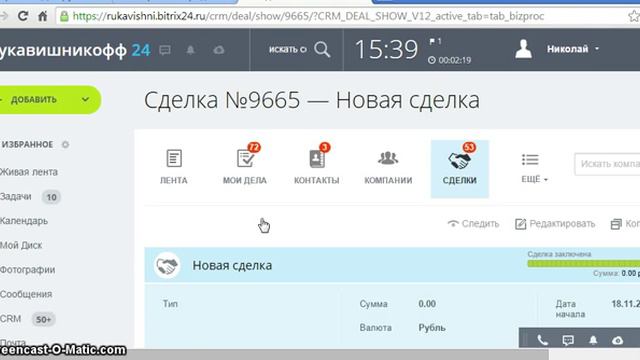Open the chat bubble icon in bottom panel
This screenshot has width=640, height=360.
tap(568, 340)
